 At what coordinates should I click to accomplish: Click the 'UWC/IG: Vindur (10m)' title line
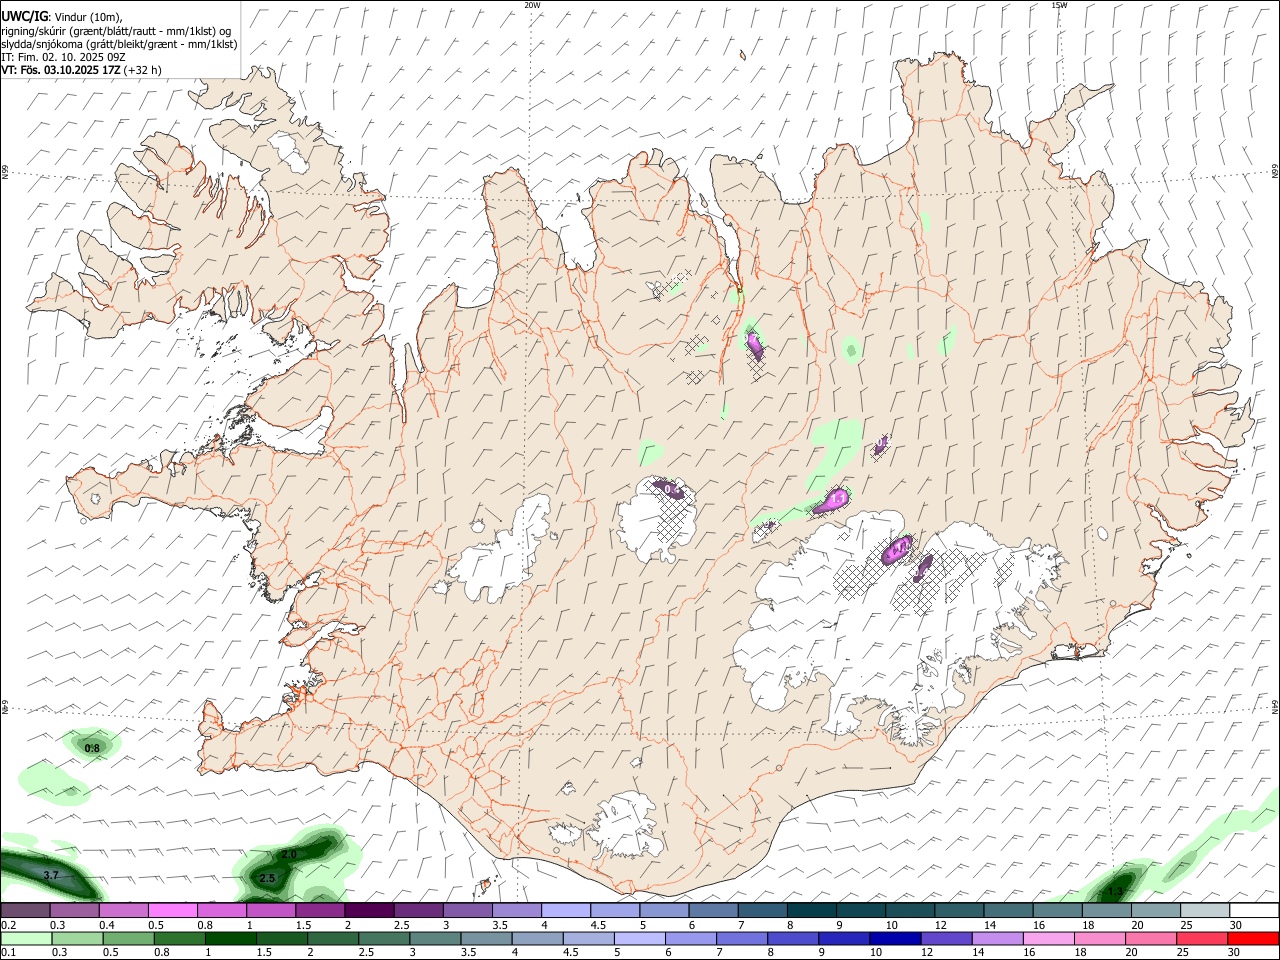(x=62, y=16)
